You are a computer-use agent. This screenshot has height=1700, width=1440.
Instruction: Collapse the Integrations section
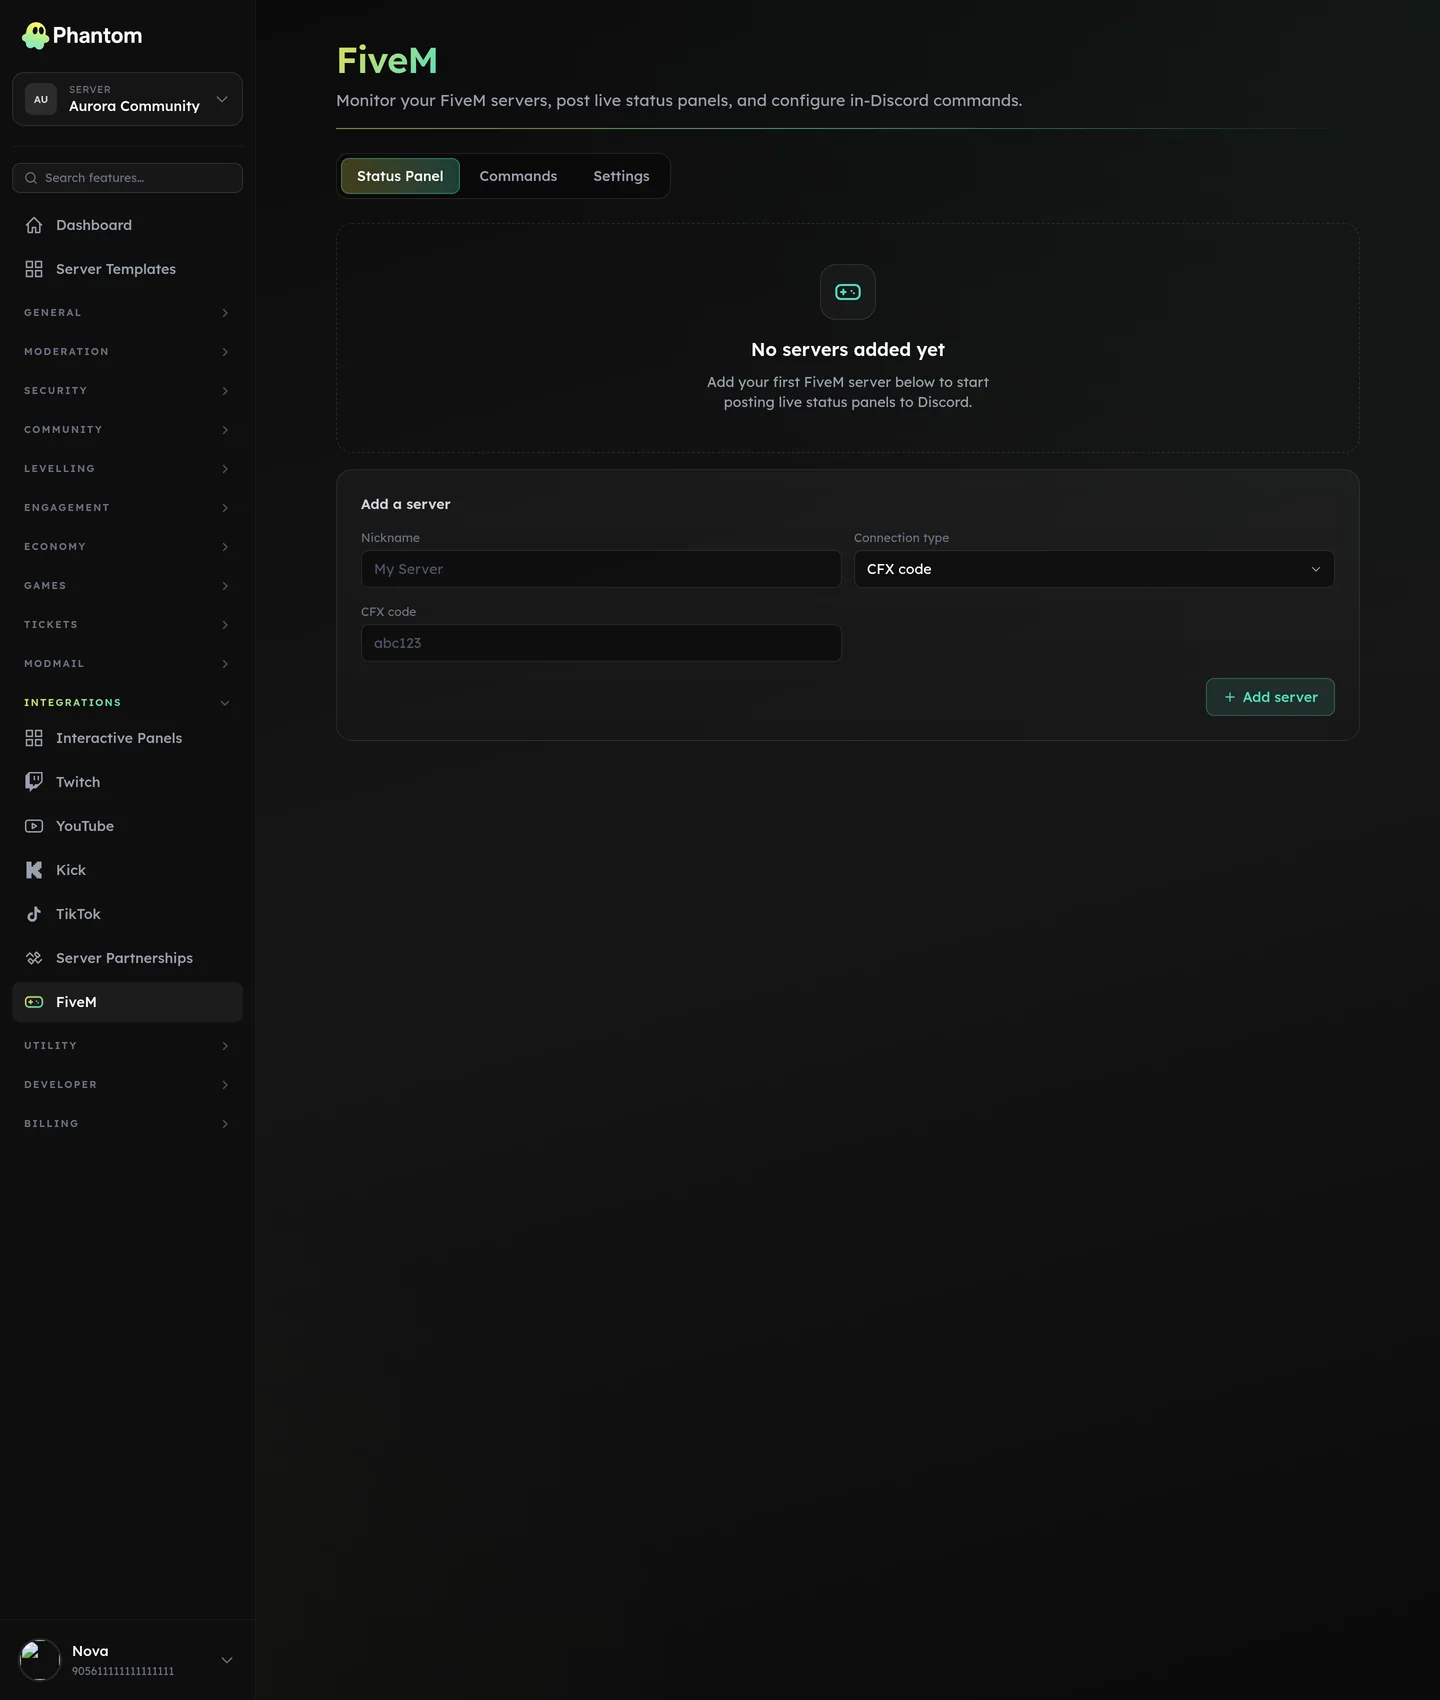pyautogui.click(x=127, y=703)
